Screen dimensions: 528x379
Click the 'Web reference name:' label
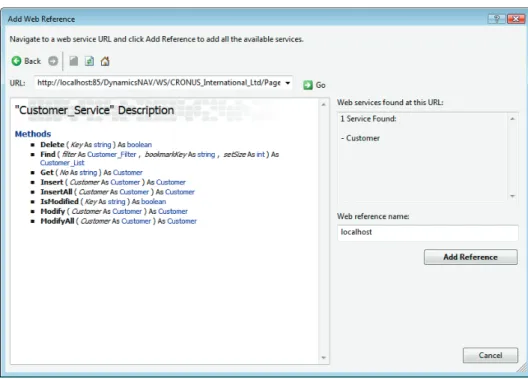coord(373,216)
